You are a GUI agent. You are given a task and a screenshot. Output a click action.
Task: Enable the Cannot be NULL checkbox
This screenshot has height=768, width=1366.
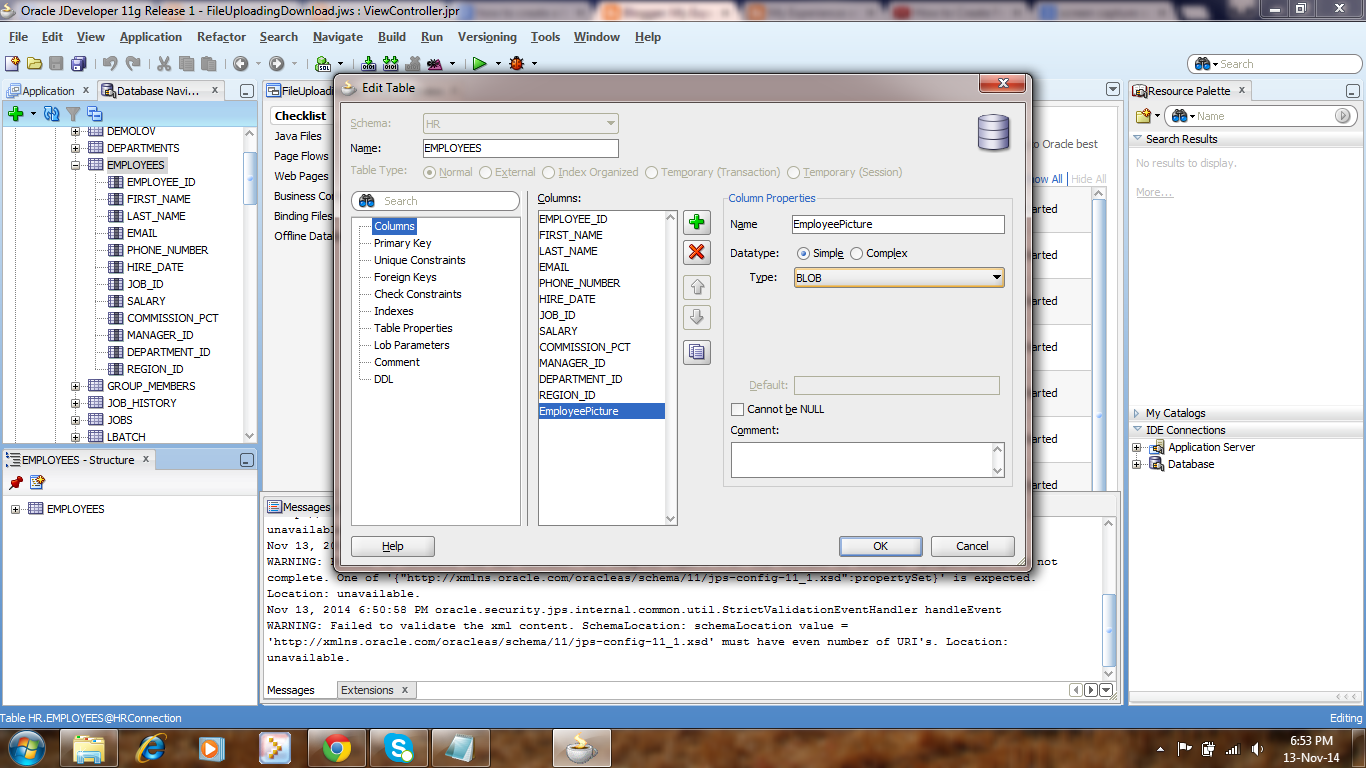(737, 409)
